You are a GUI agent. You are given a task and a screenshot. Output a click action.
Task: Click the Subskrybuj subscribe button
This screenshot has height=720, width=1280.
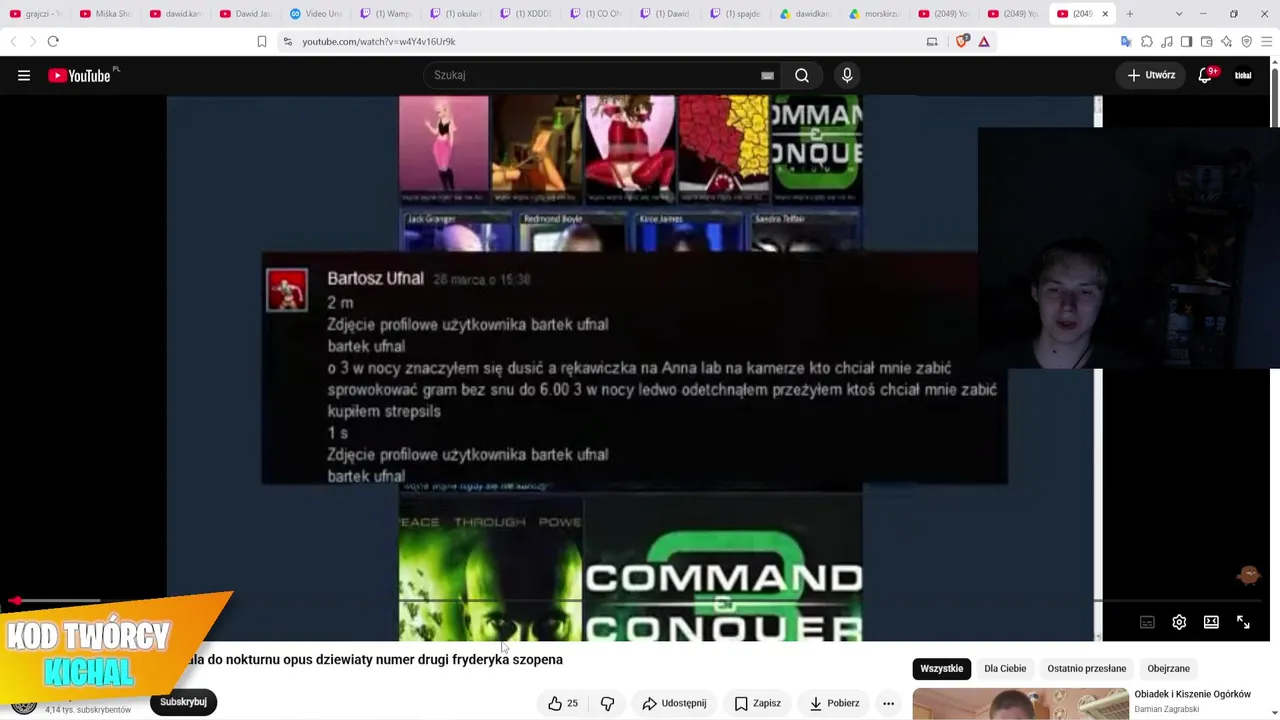click(x=183, y=702)
